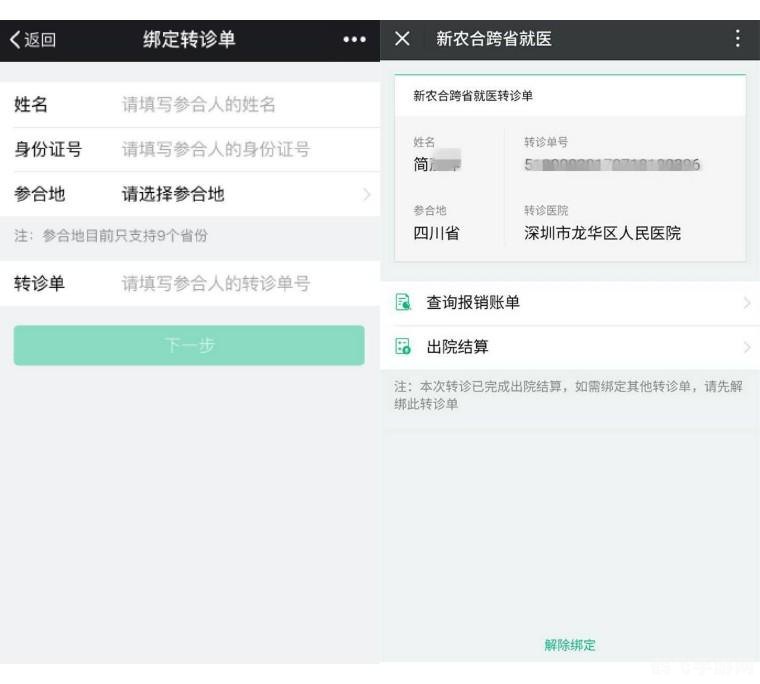The width and height of the screenshot is (760, 684).
Task: Tap chevron arrow on 参合地 row
Action: [367, 194]
